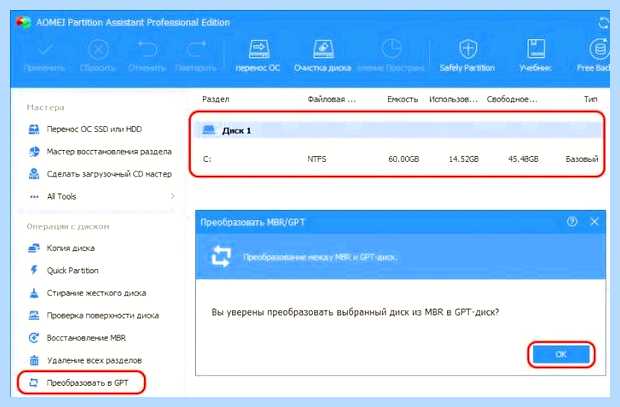Click the NTFS file system cell

point(317,159)
